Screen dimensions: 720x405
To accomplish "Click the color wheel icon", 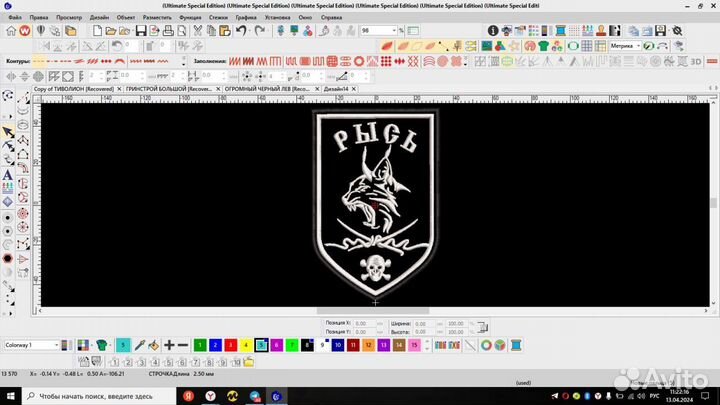I will [485, 345].
